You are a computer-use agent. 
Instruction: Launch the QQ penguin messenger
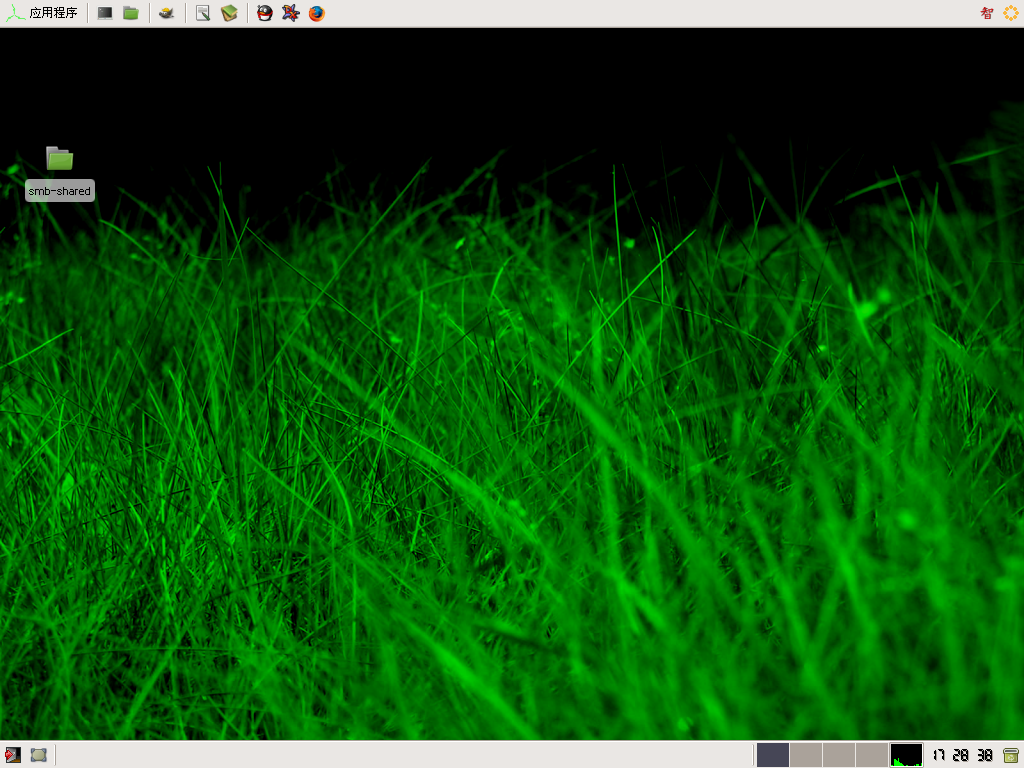264,13
